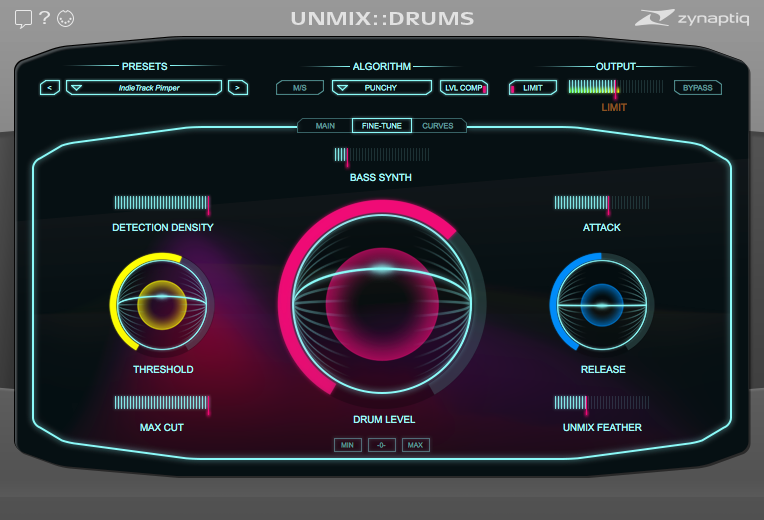Click the MAX CUT slider
The width and height of the screenshot is (764, 520).
(162, 403)
